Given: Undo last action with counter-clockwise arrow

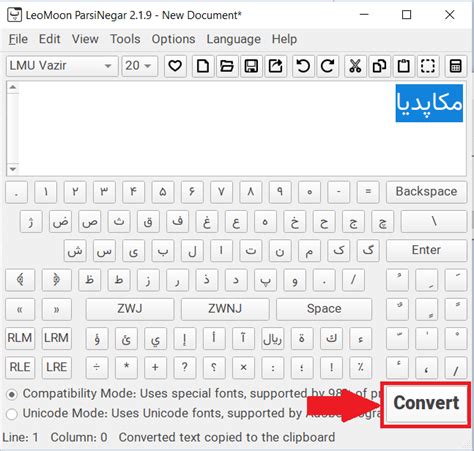Looking at the screenshot, I should click(303, 66).
